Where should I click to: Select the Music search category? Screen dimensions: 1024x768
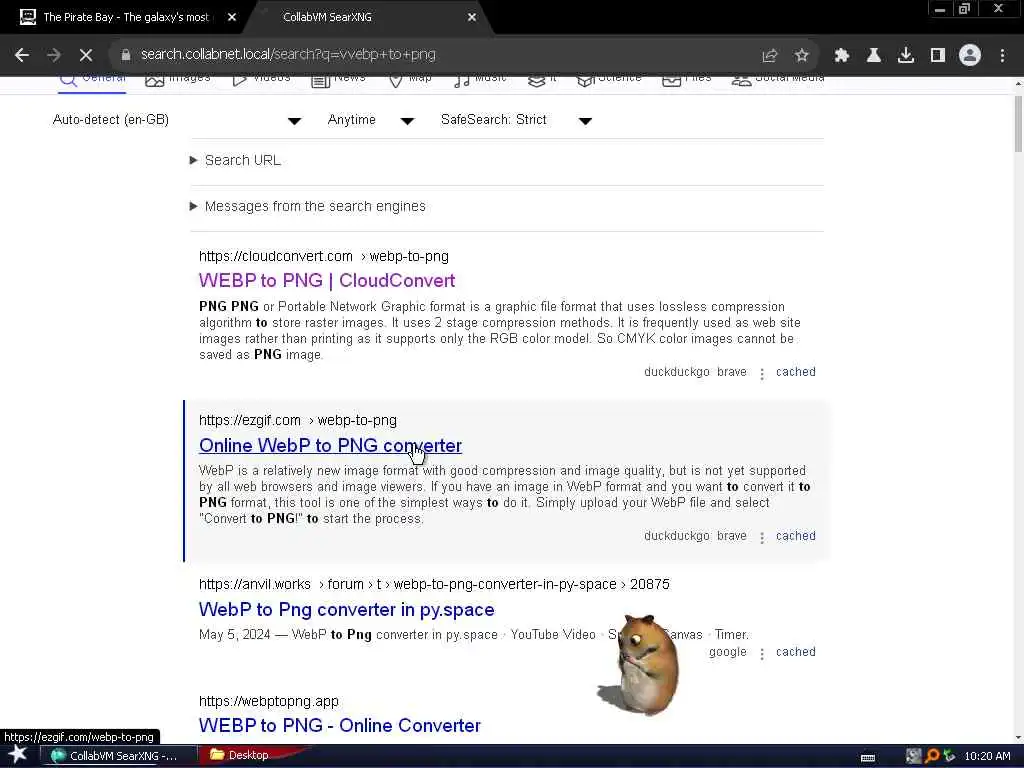(480, 80)
